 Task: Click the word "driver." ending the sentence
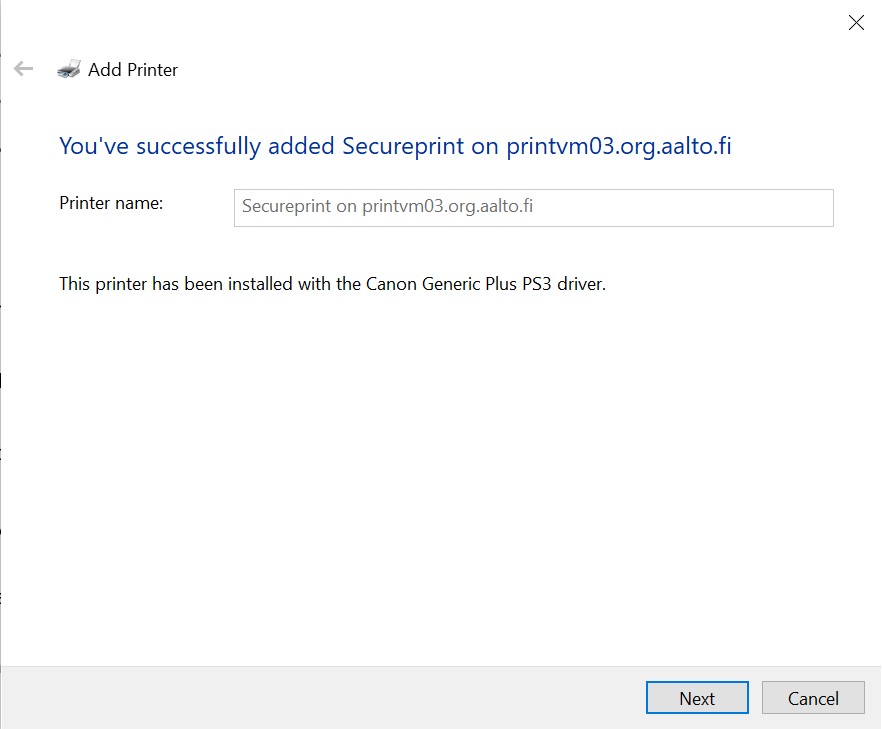[x=581, y=284]
